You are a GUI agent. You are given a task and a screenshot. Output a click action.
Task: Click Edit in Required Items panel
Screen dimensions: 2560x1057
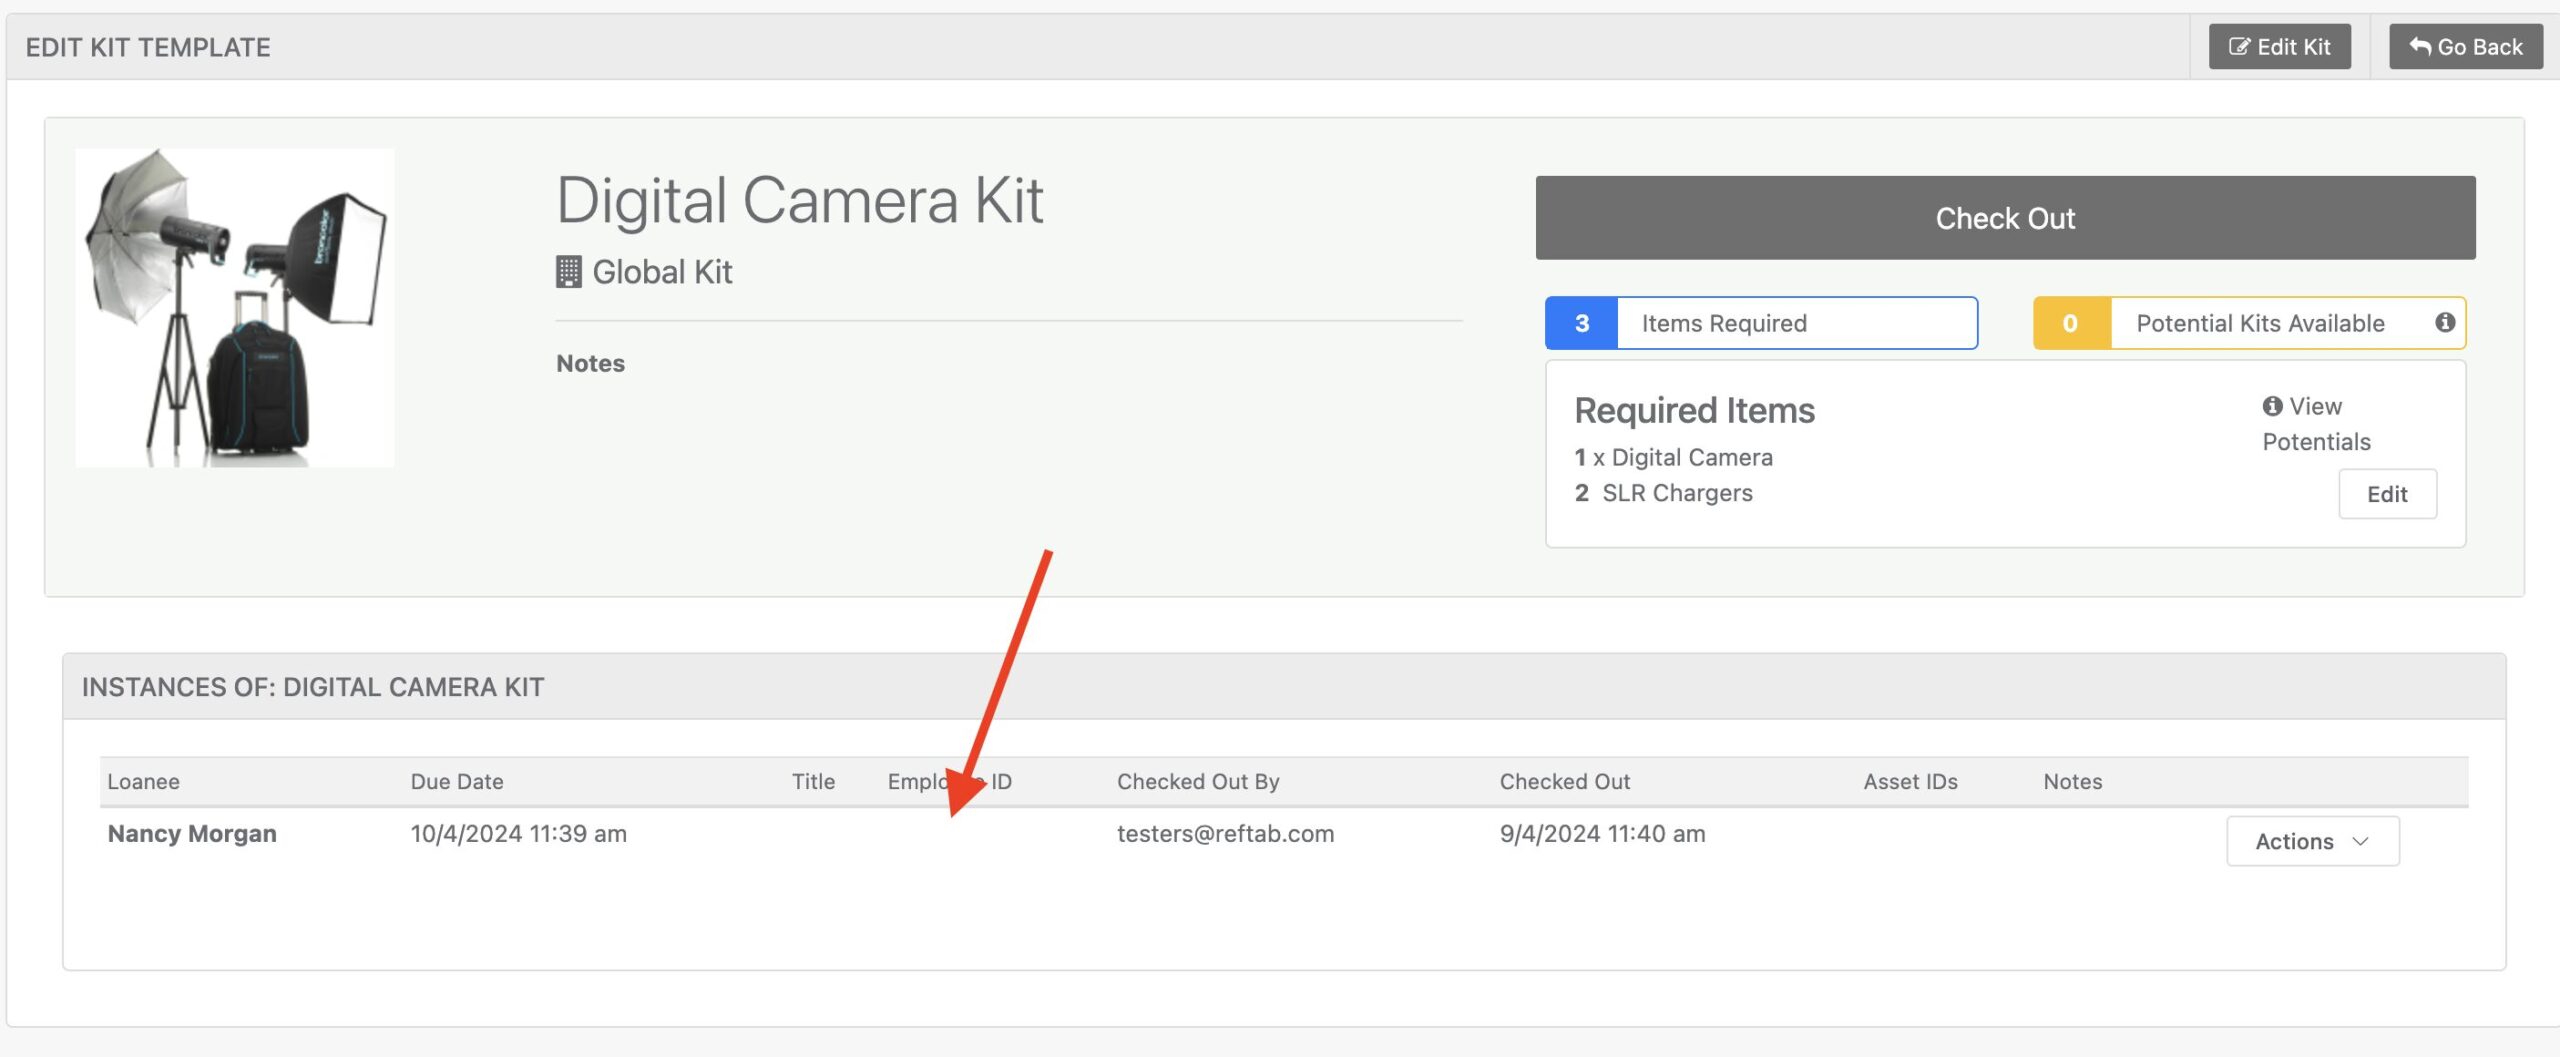2387,494
